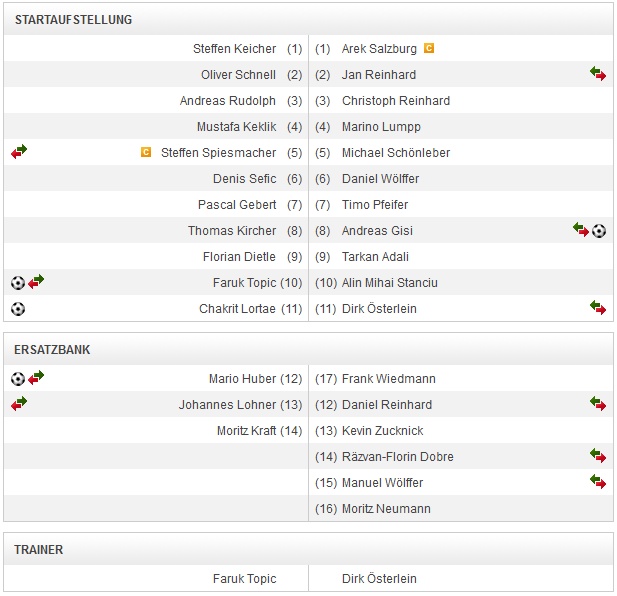The width and height of the screenshot is (617, 596).
Task: Click captain badge beside Steffen Spiesmacher
Action: point(146,152)
